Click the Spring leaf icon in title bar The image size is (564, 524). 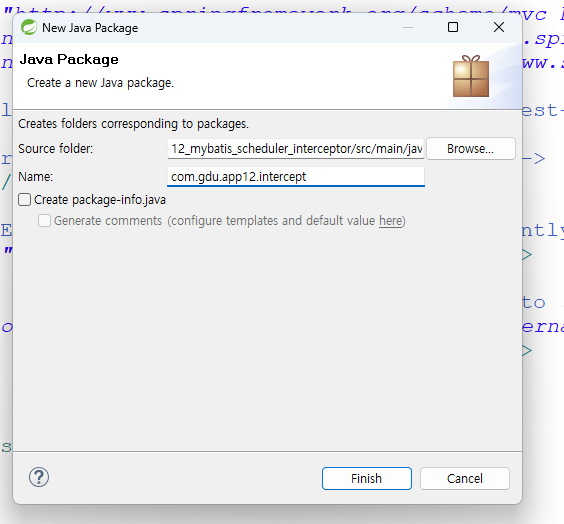(x=29, y=27)
